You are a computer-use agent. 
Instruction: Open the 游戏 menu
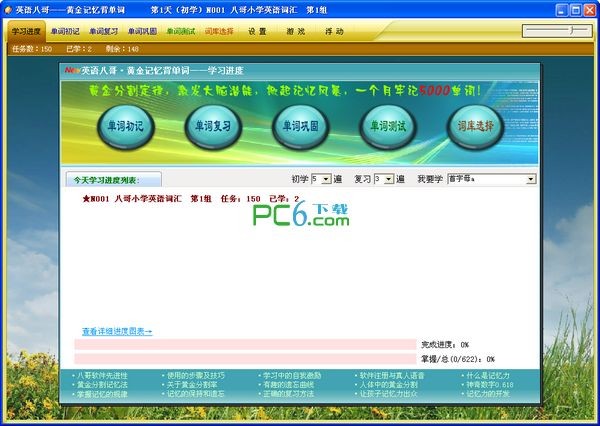pos(296,31)
